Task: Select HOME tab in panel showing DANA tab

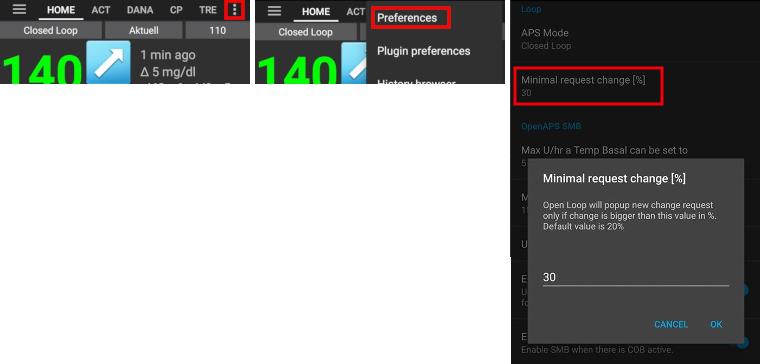Action: pos(61,10)
